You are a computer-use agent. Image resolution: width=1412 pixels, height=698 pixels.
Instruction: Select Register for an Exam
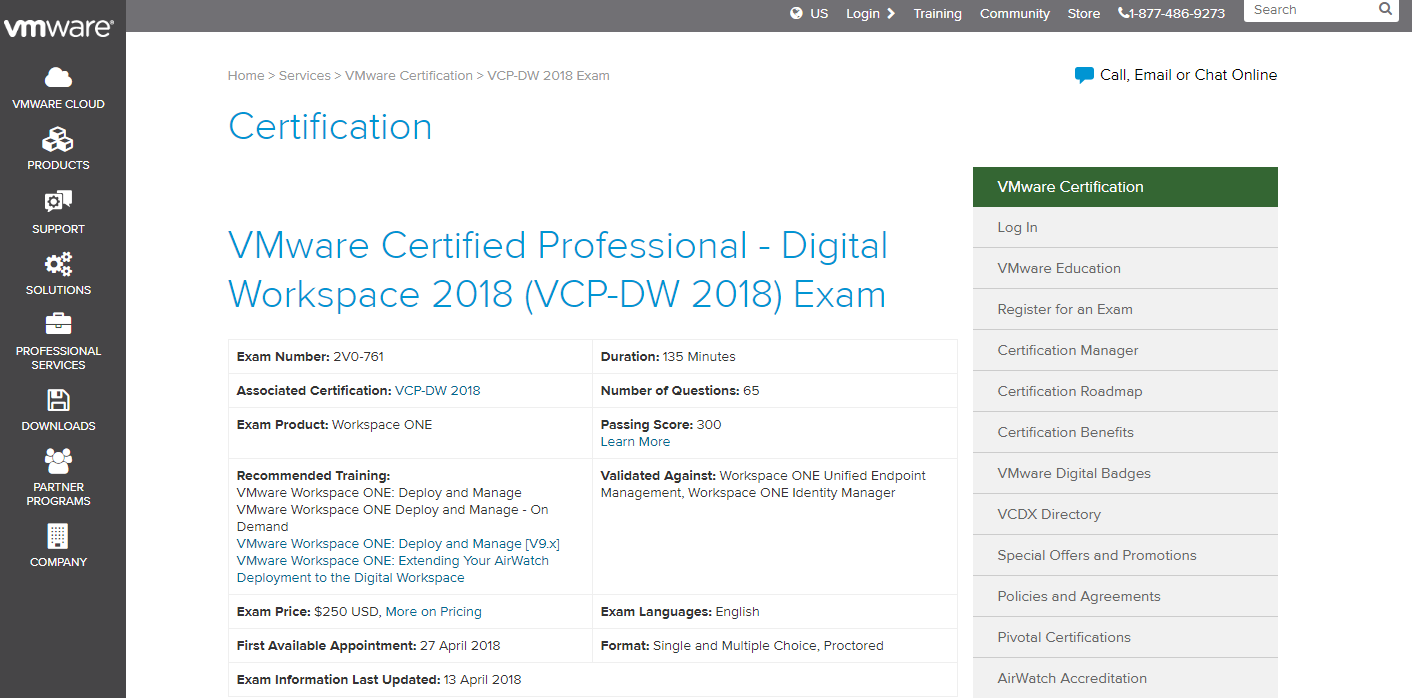pyautogui.click(x=1125, y=310)
